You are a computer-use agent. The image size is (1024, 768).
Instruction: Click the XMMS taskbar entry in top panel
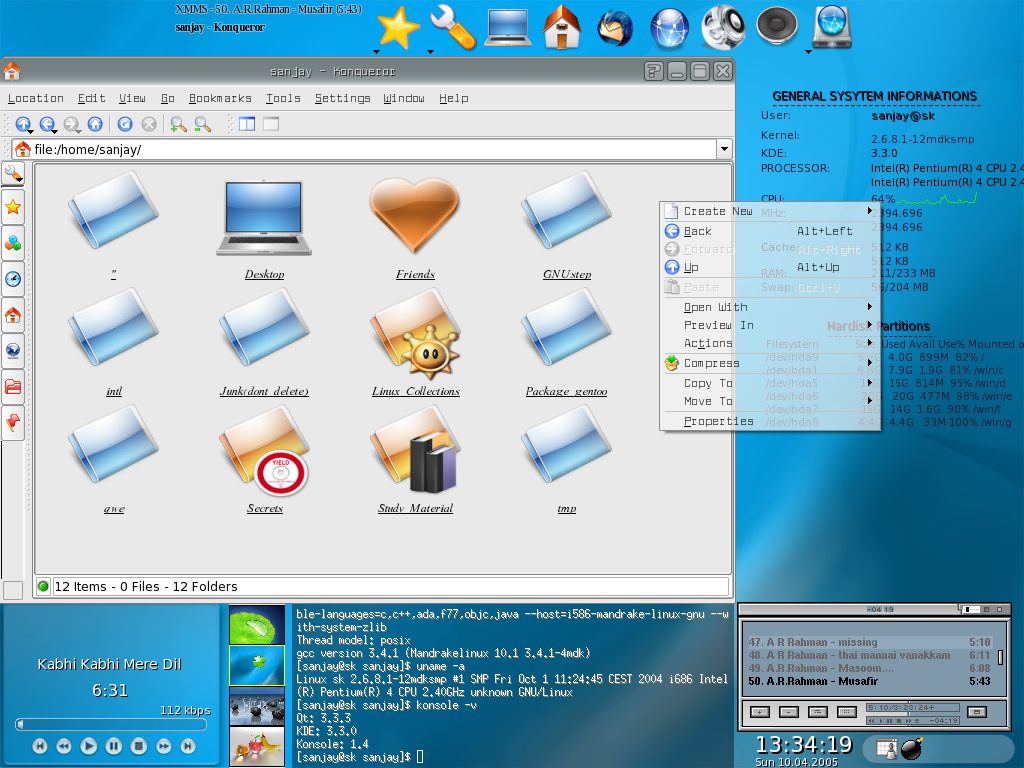pyautogui.click(x=268, y=9)
